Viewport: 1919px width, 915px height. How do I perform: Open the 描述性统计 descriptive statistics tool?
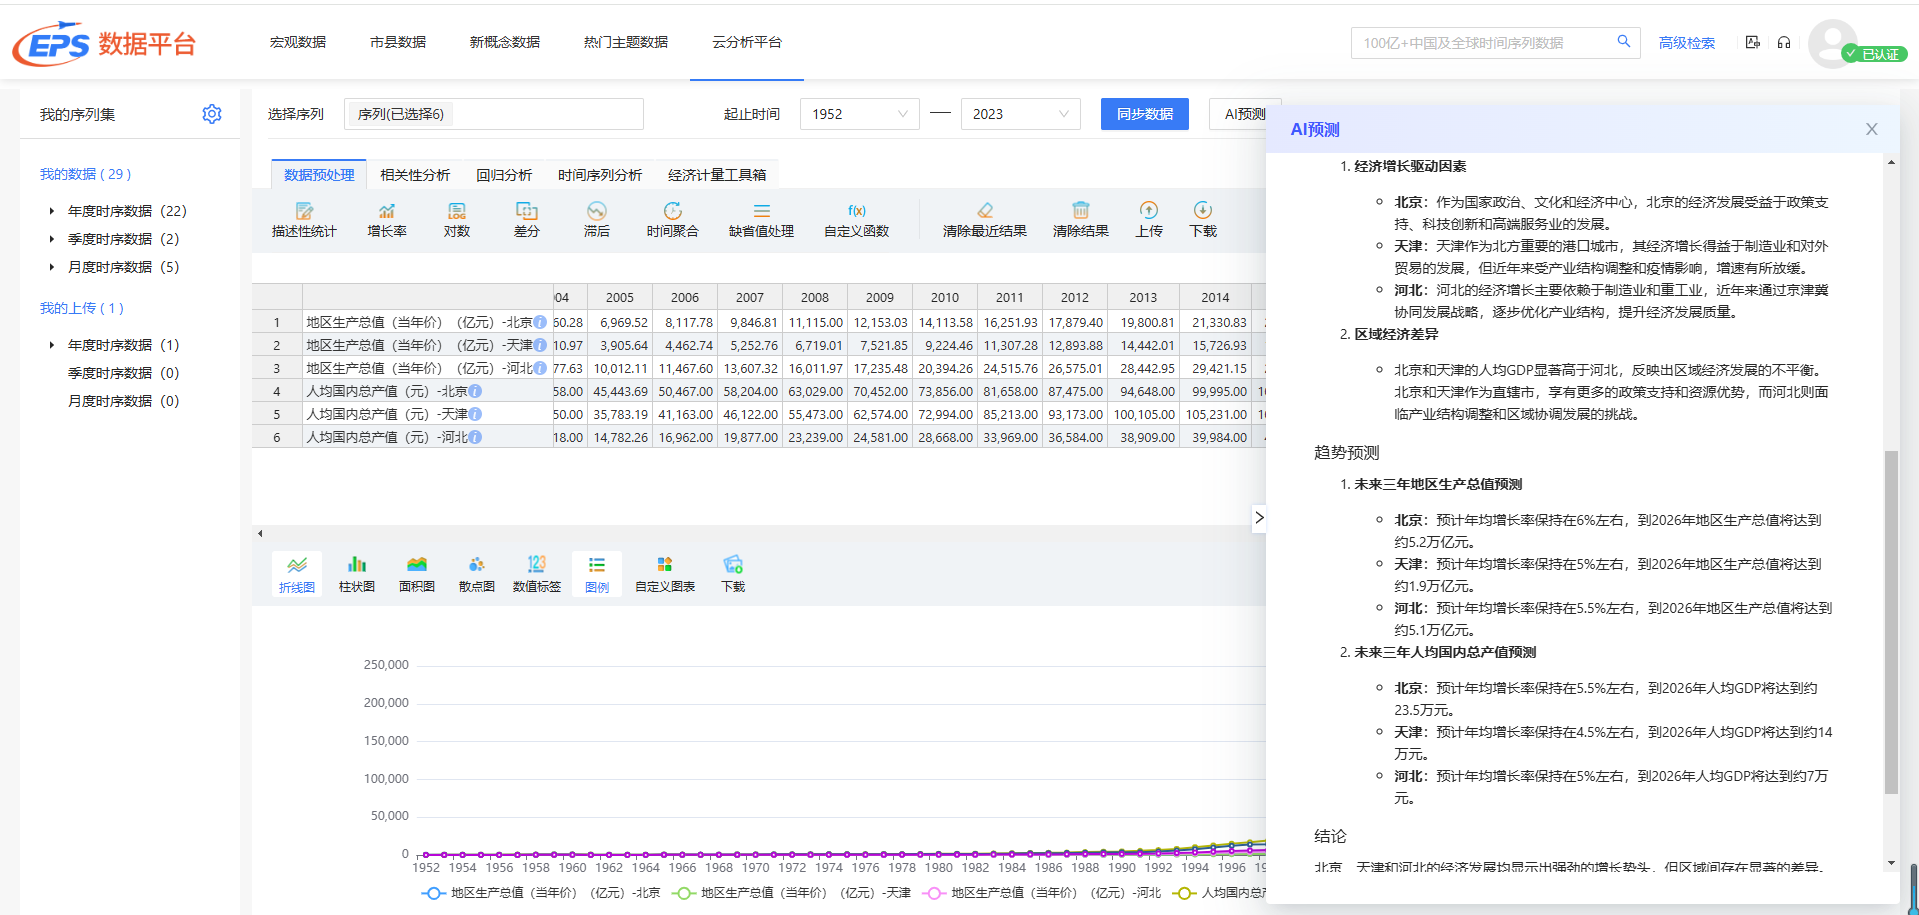click(304, 219)
